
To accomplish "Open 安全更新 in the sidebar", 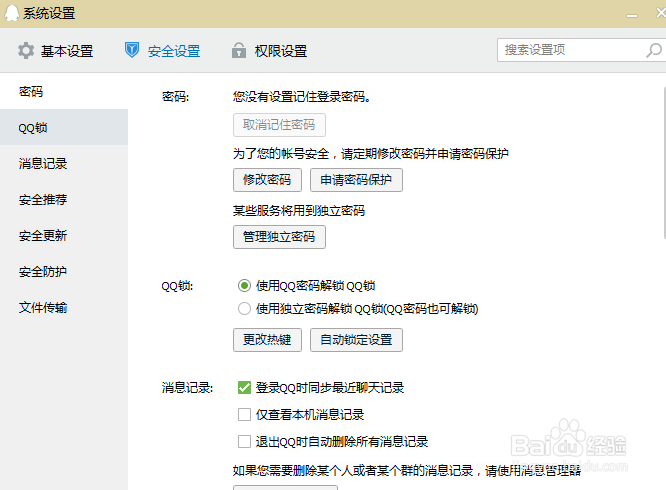I will pos(64,236).
